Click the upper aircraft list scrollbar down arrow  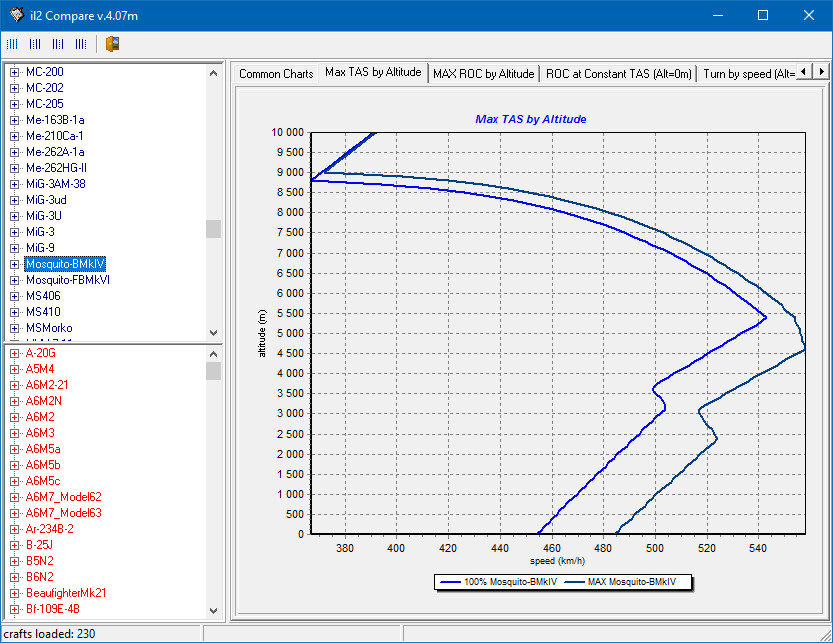tap(213, 333)
